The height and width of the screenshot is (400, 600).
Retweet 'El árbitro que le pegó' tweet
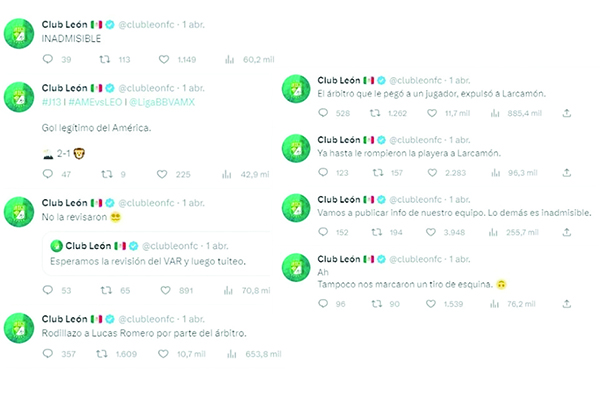tap(375, 113)
